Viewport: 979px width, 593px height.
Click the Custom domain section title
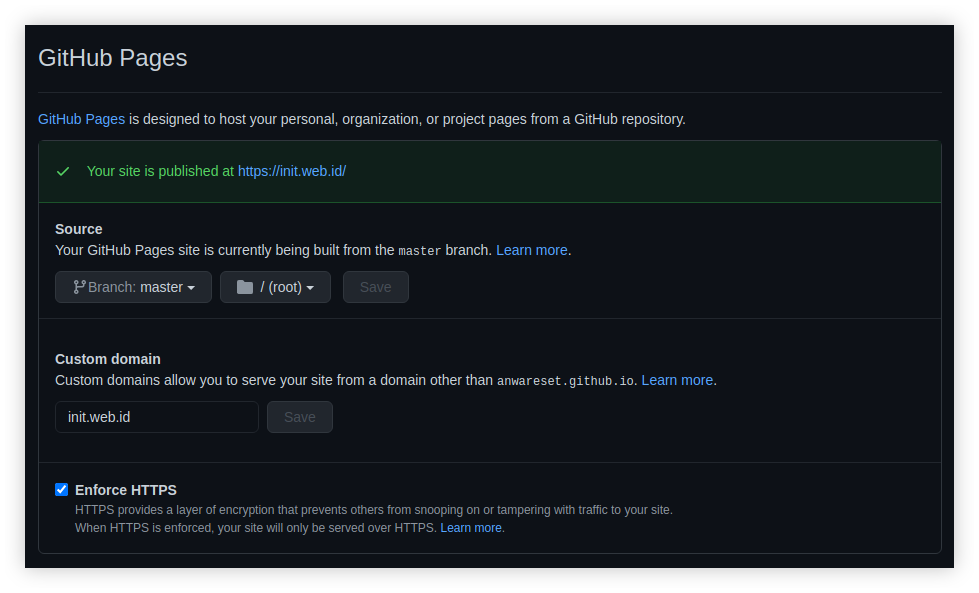click(108, 359)
